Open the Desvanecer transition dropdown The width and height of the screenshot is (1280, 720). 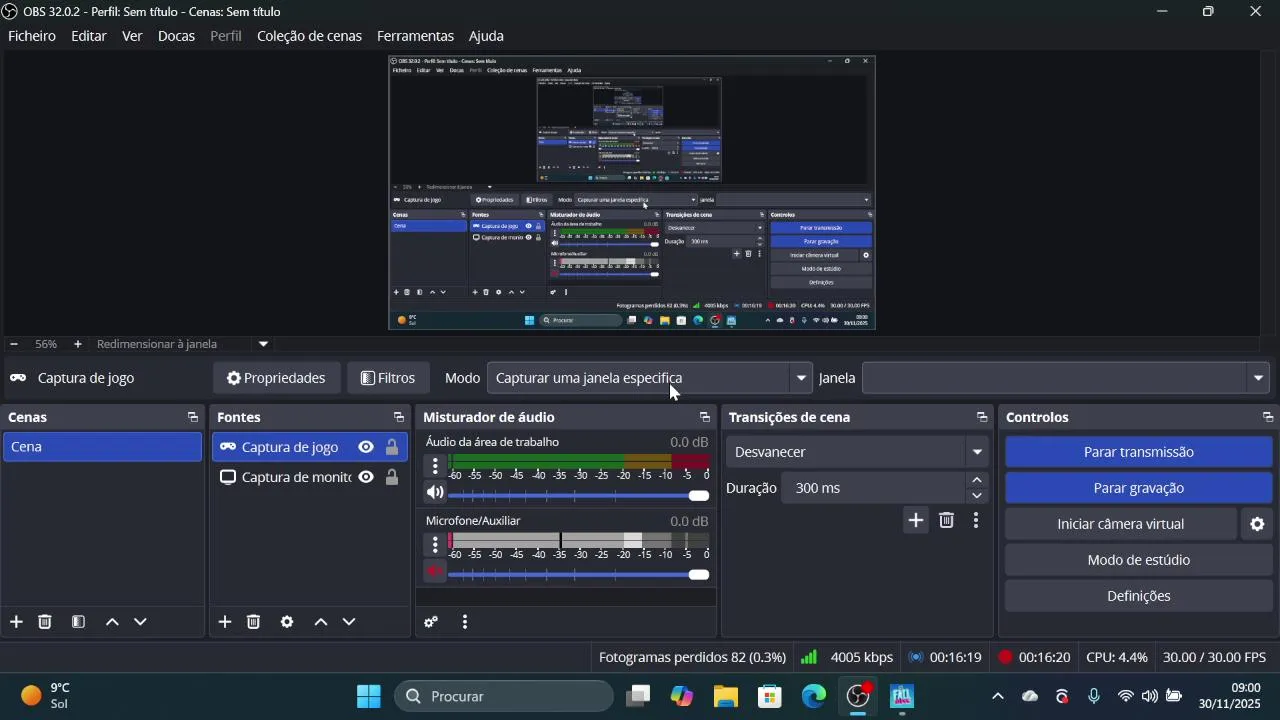(857, 452)
